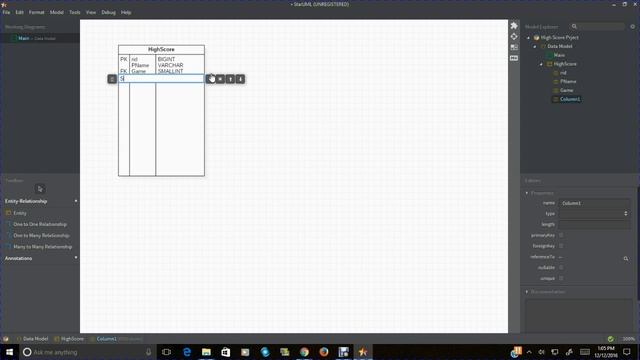Click the search magnifier in Model Explorer
This screenshot has width=640, height=360.
pyautogui.click(x=574, y=27)
